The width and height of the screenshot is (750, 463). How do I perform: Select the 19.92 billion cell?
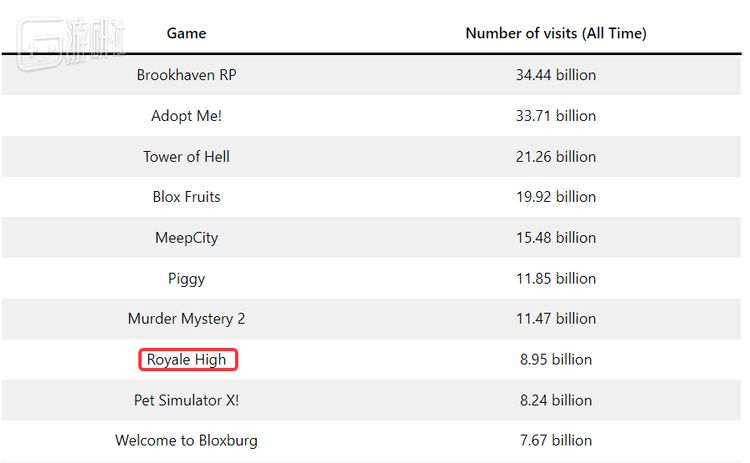tap(556, 197)
